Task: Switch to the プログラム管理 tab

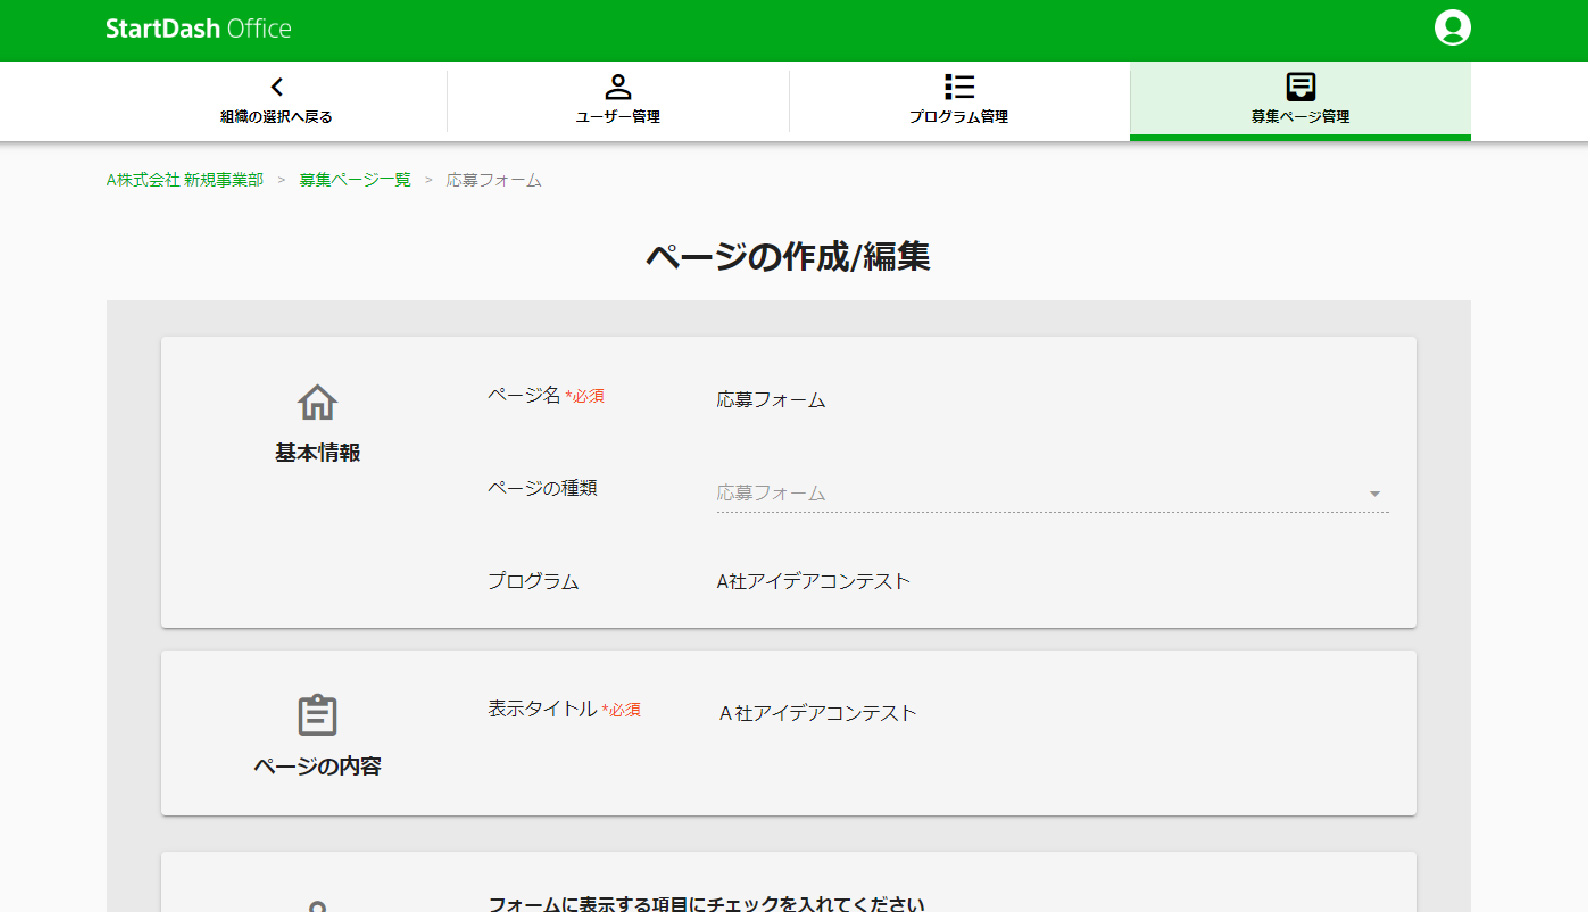Action: point(959,101)
